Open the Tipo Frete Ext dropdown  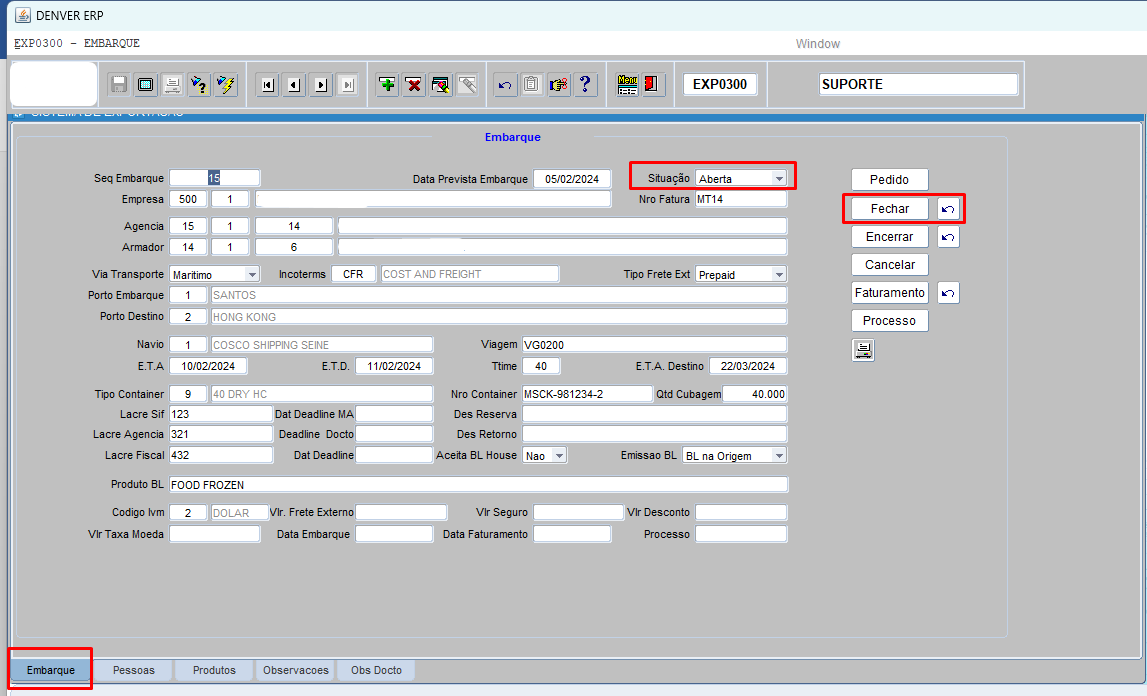[x=779, y=274]
